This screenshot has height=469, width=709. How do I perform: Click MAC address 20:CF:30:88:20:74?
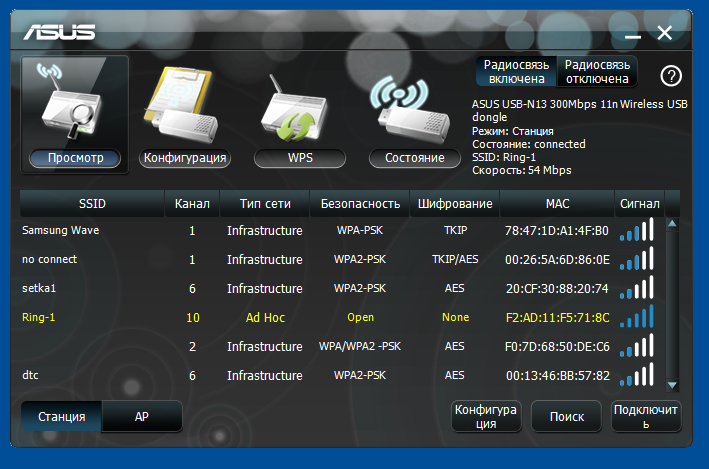(557, 289)
